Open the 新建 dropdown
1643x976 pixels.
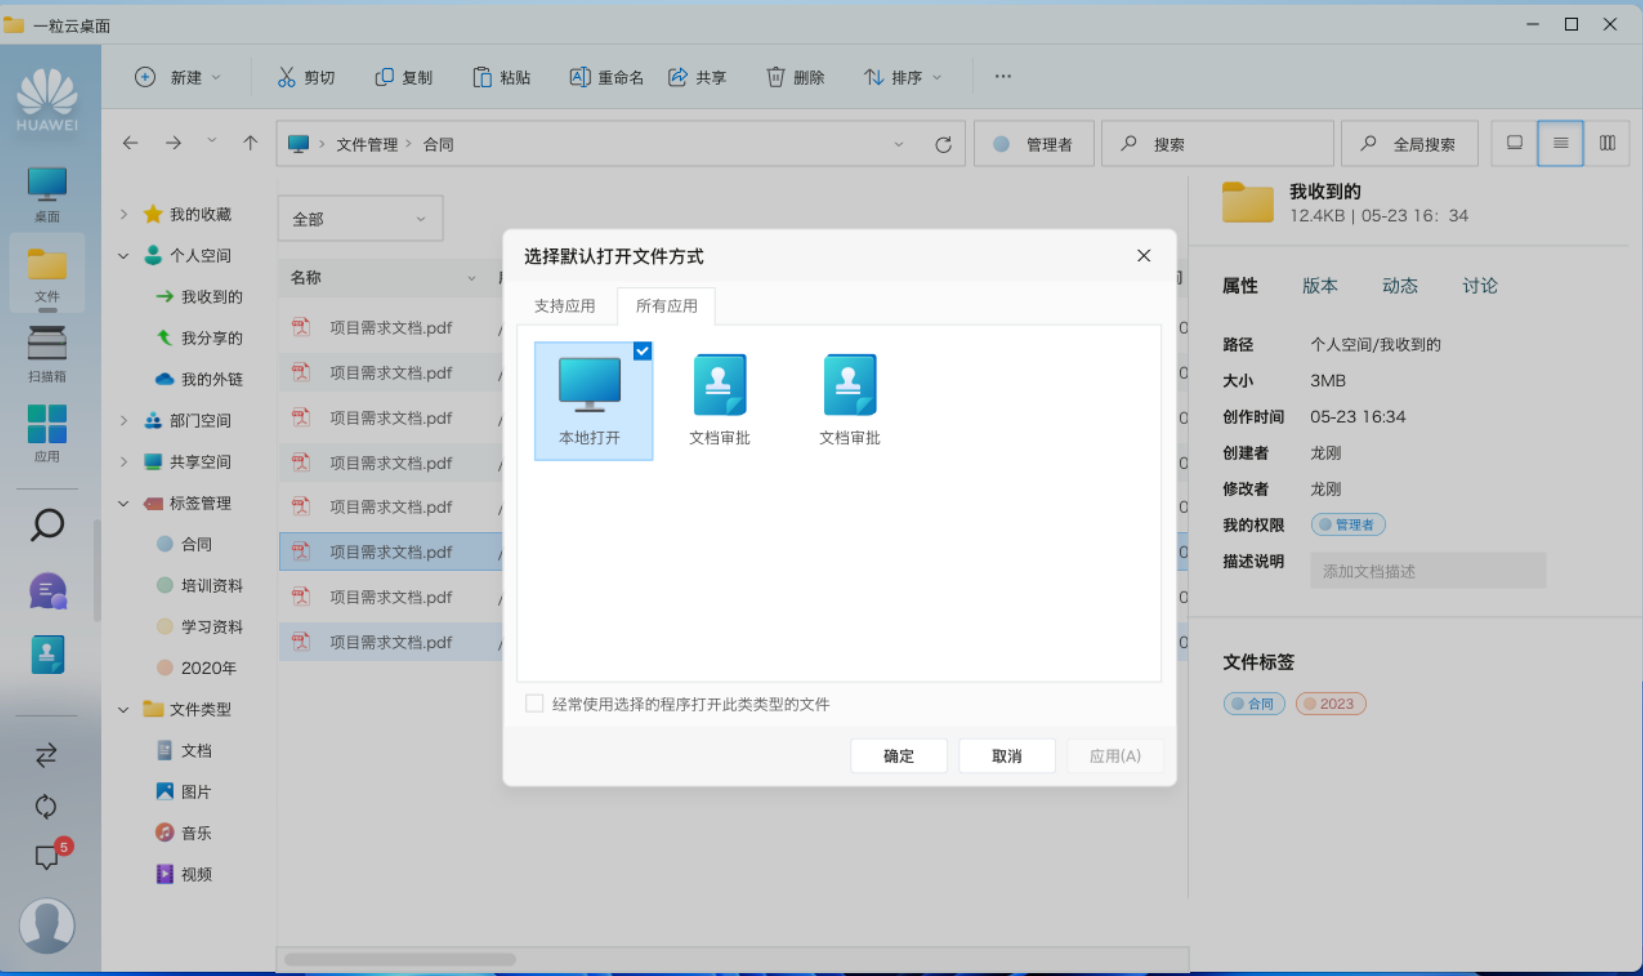(x=178, y=77)
